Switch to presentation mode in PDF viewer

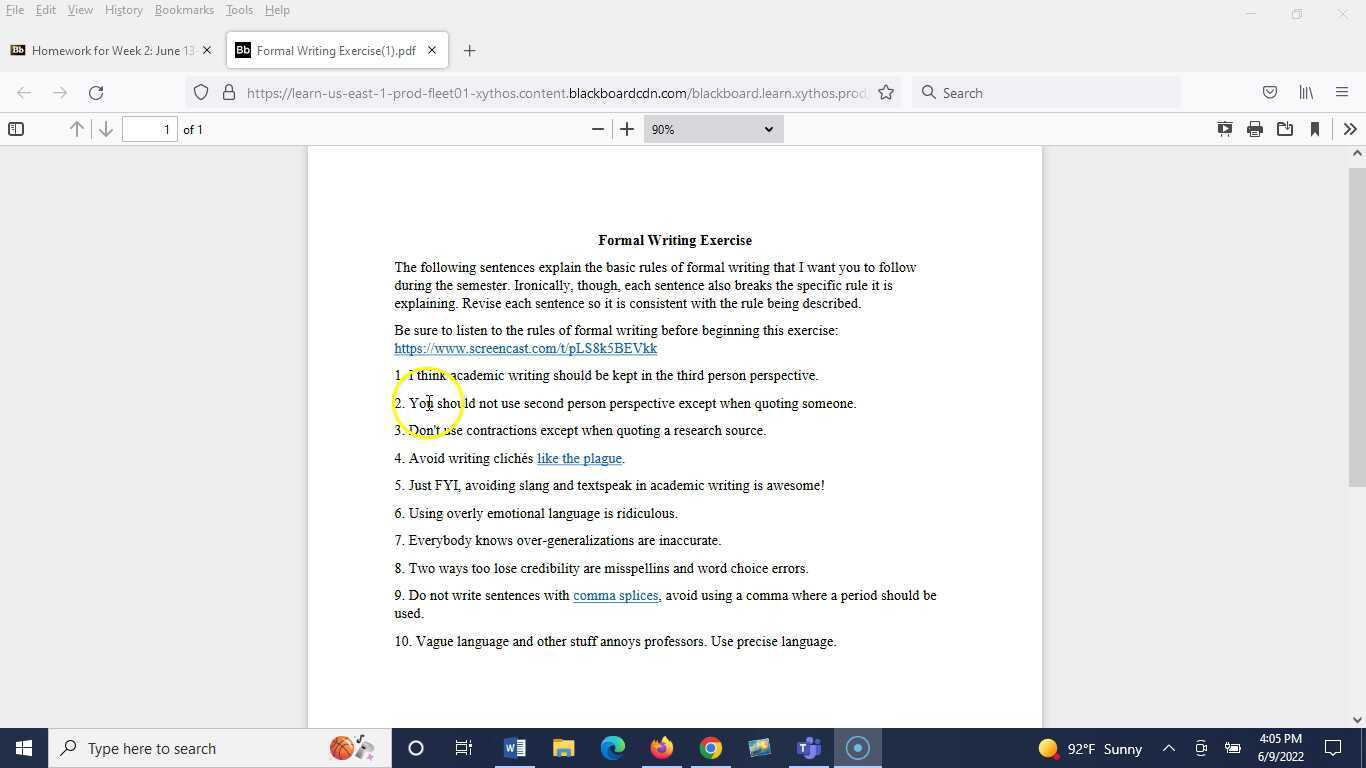tap(1224, 129)
